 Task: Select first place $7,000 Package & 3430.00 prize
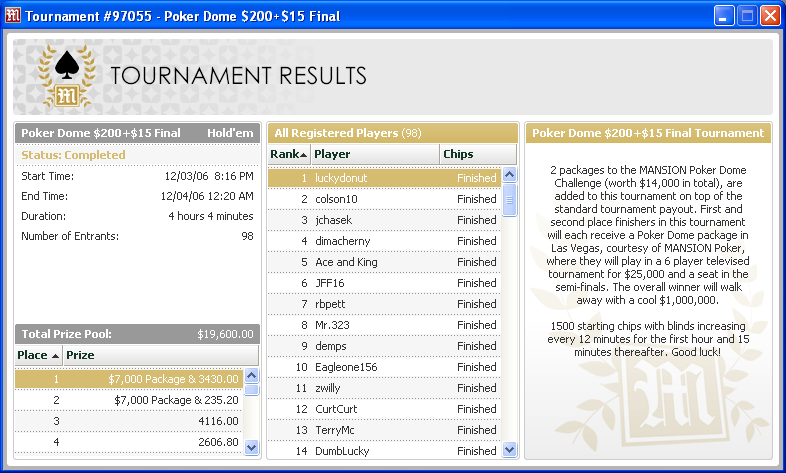point(129,379)
